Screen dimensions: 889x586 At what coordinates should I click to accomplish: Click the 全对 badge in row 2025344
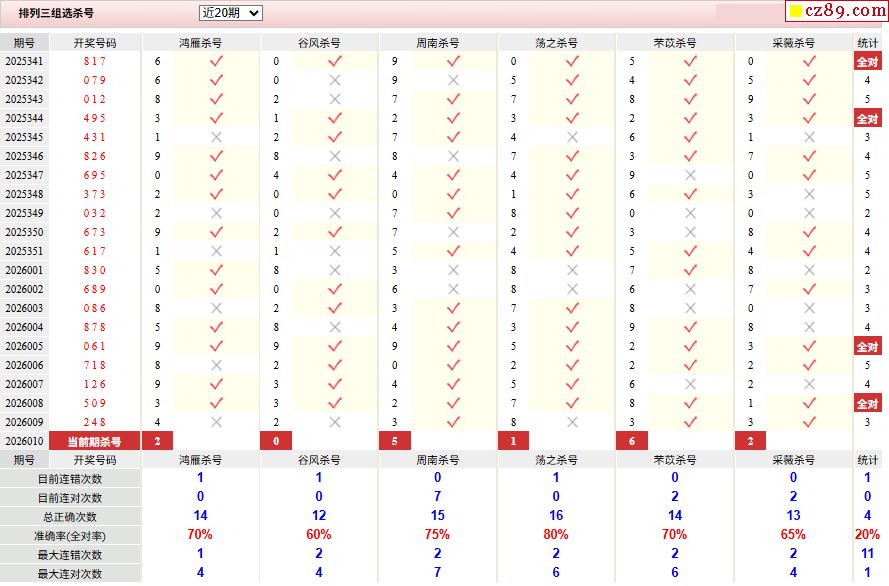pos(867,118)
